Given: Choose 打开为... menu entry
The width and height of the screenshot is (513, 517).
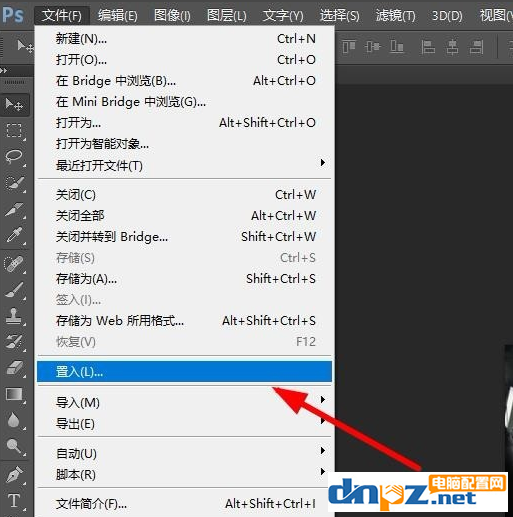Looking at the screenshot, I should [x=184, y=123].
